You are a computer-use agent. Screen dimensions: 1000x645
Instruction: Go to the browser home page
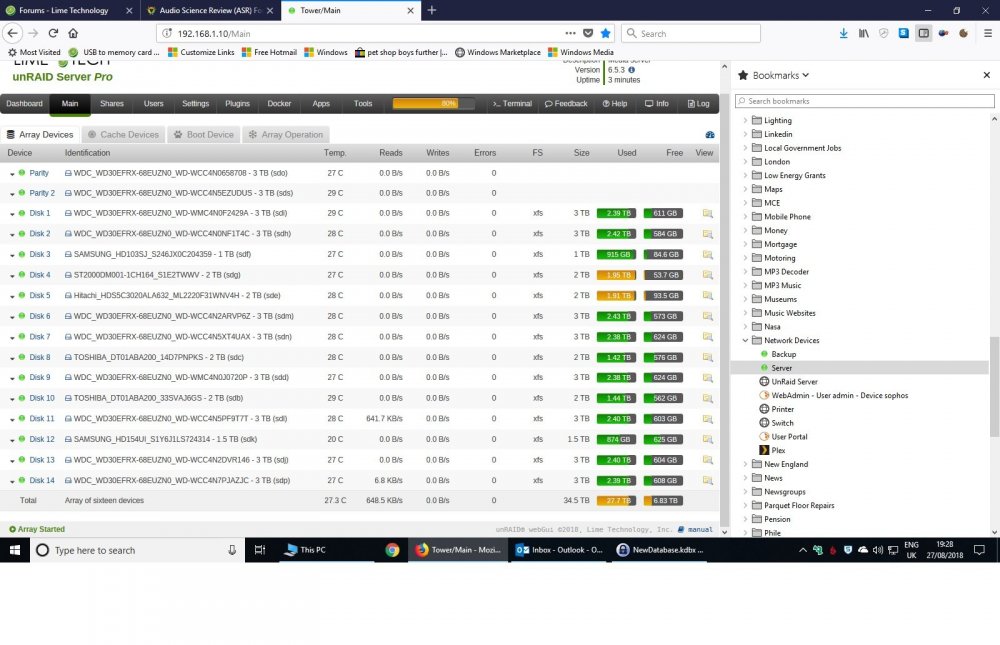click(x=73, y=33)
